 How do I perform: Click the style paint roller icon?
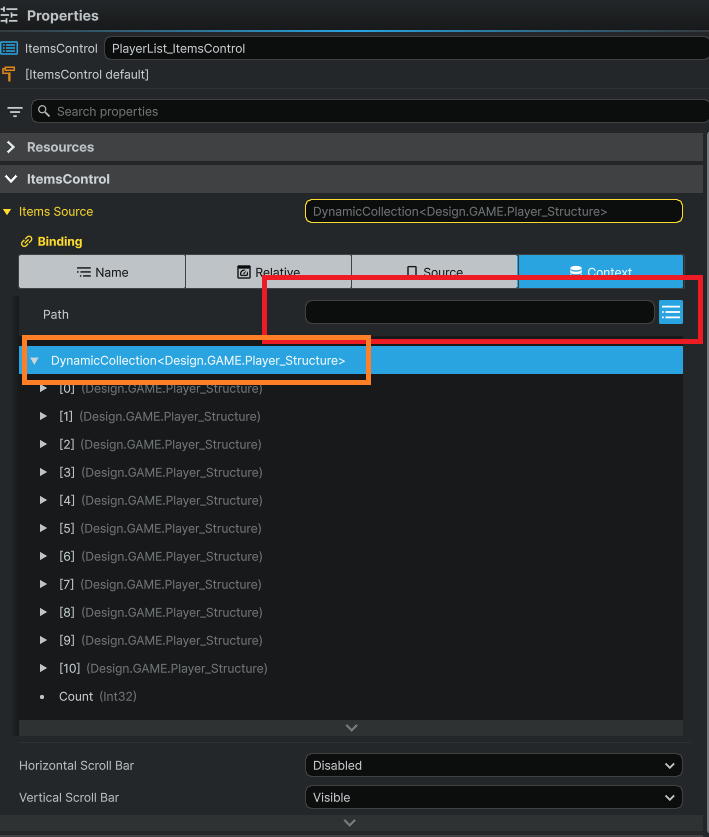9,74
